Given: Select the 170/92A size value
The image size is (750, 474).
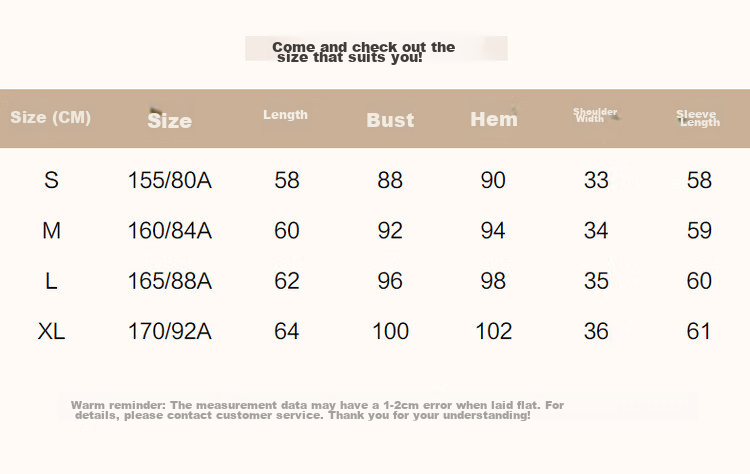Looking at the screenshot, I should pyautogui.click(x=170, y=331).
